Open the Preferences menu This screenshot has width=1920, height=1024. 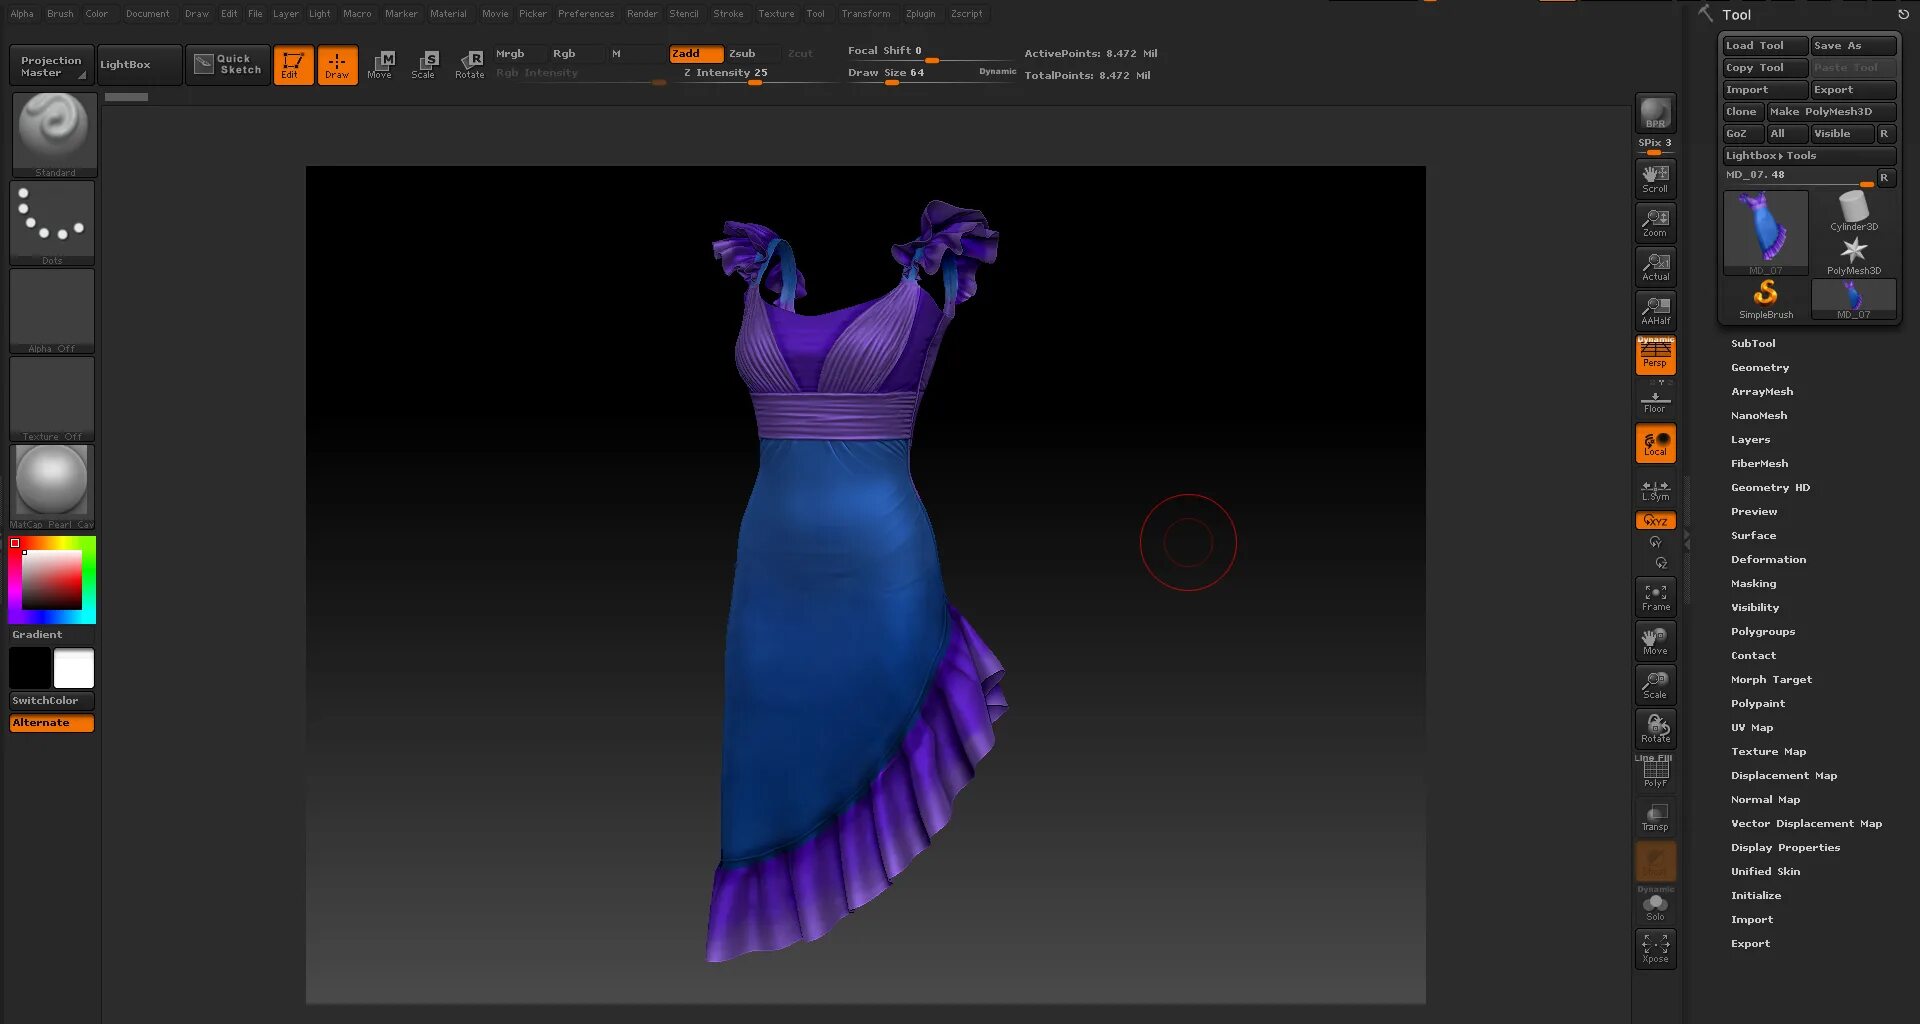pos(586,14)
